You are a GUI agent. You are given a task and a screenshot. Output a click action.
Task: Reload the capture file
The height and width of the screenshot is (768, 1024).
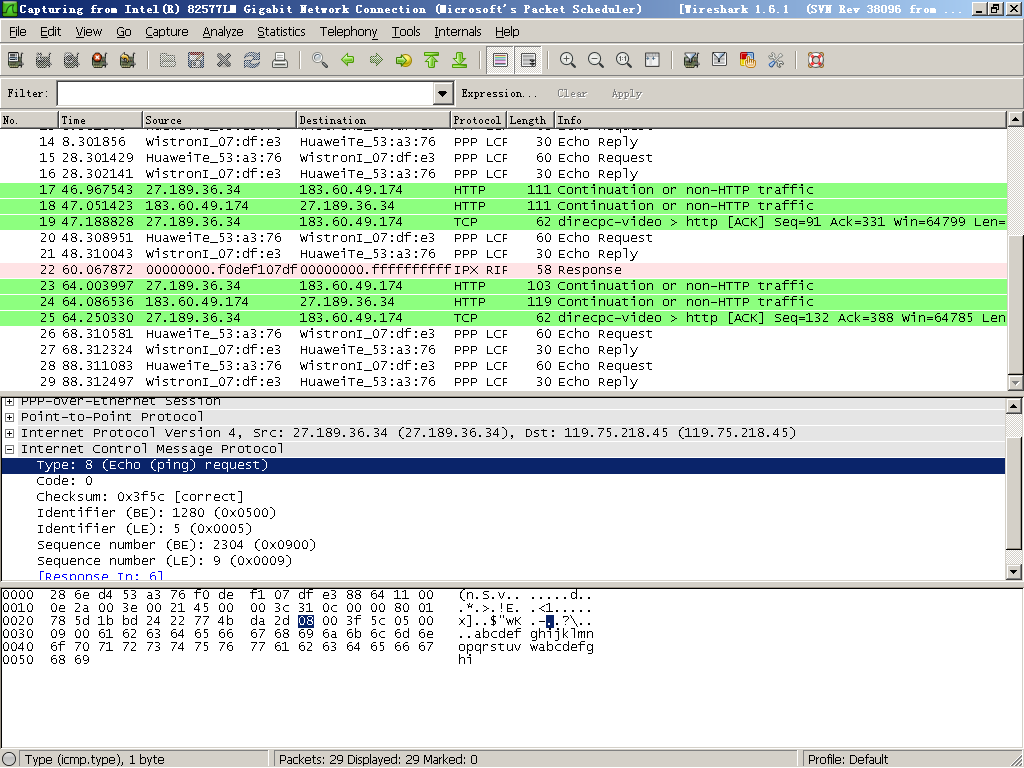tap(252, 61)
